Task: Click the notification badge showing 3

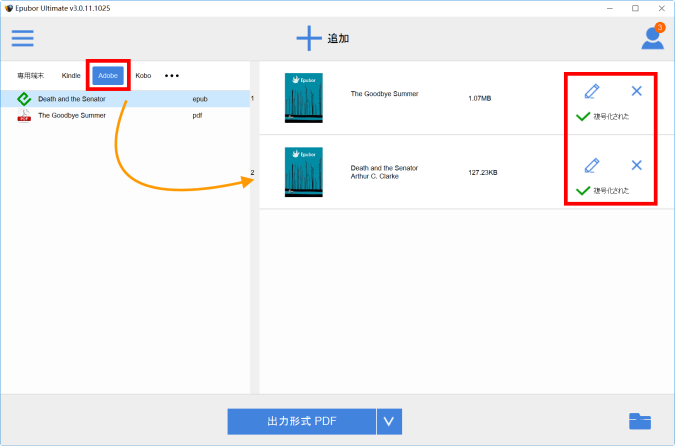Action: pyautogui.click(x=660, y=28)
